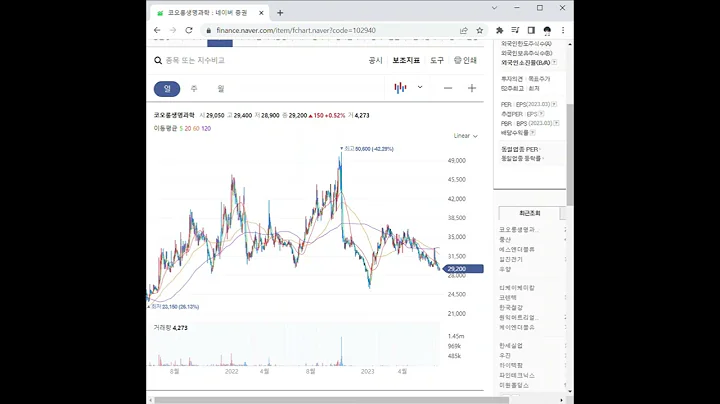Switch chart to 주 weekly period

[x=194, y=89]
